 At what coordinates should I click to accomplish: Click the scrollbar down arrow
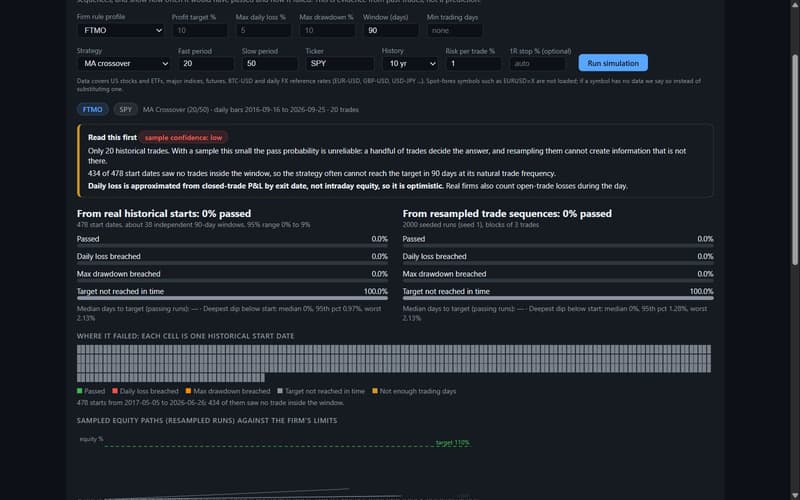[x=795, y=495]
